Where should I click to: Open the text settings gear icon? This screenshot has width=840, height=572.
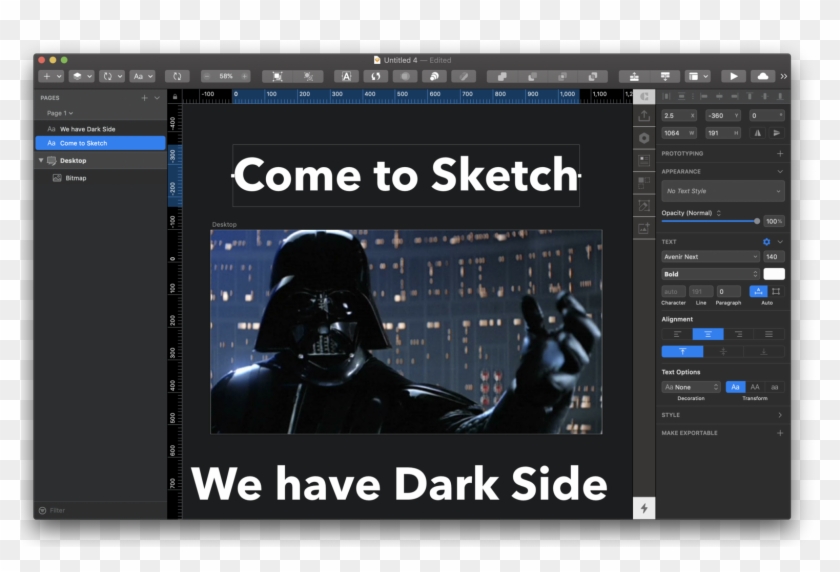[767, 242]
